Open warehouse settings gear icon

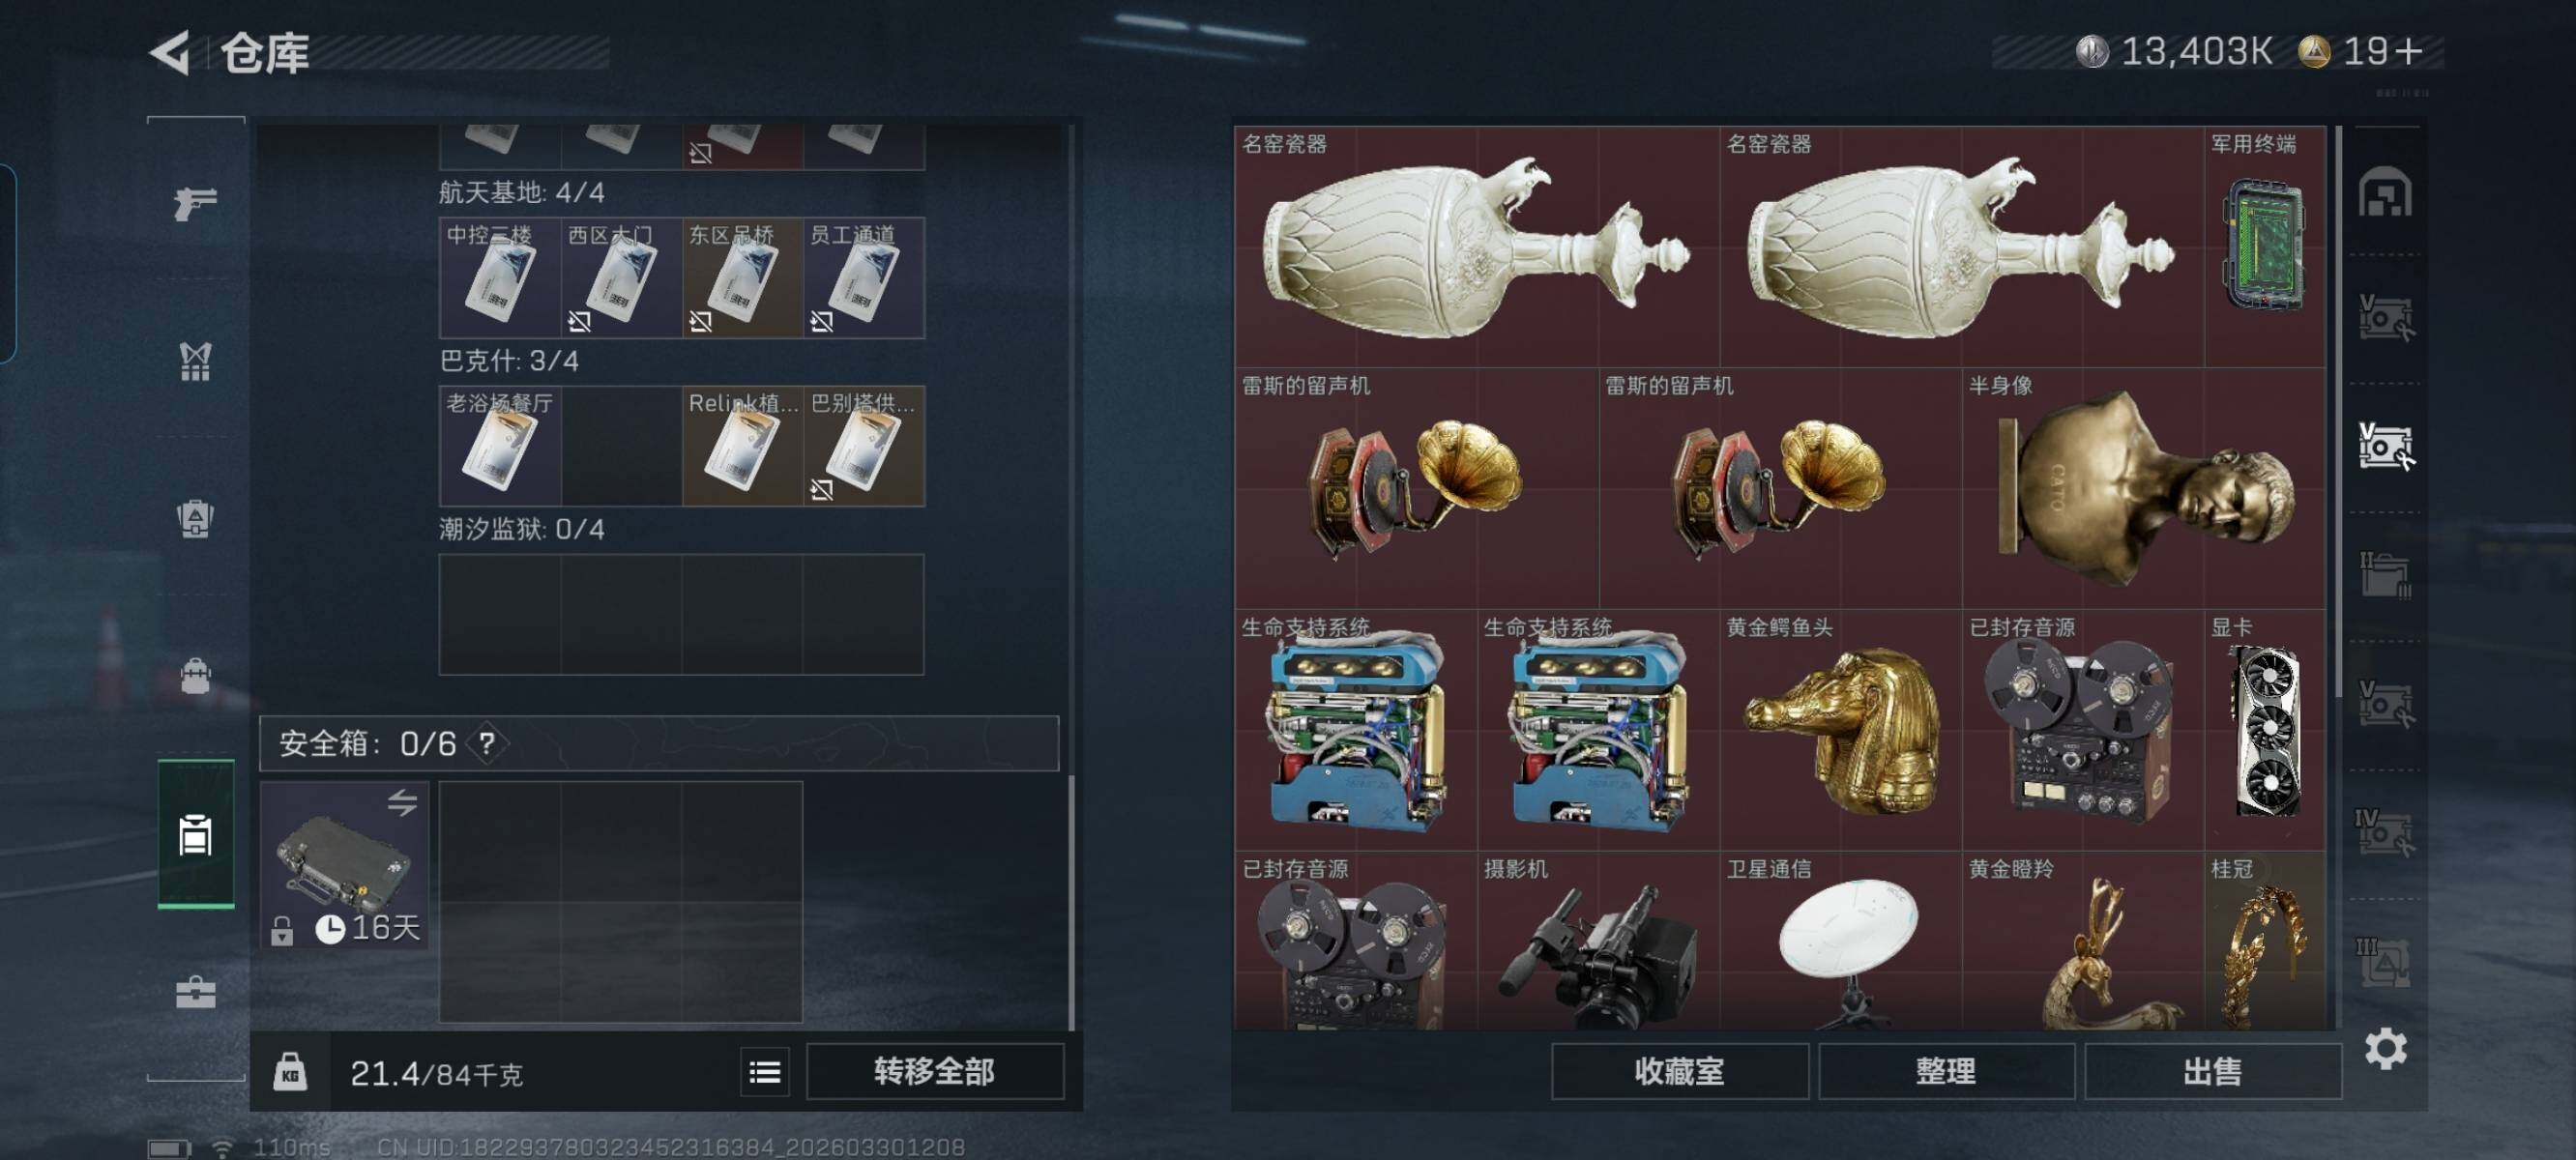(x=2385, y=1048)
